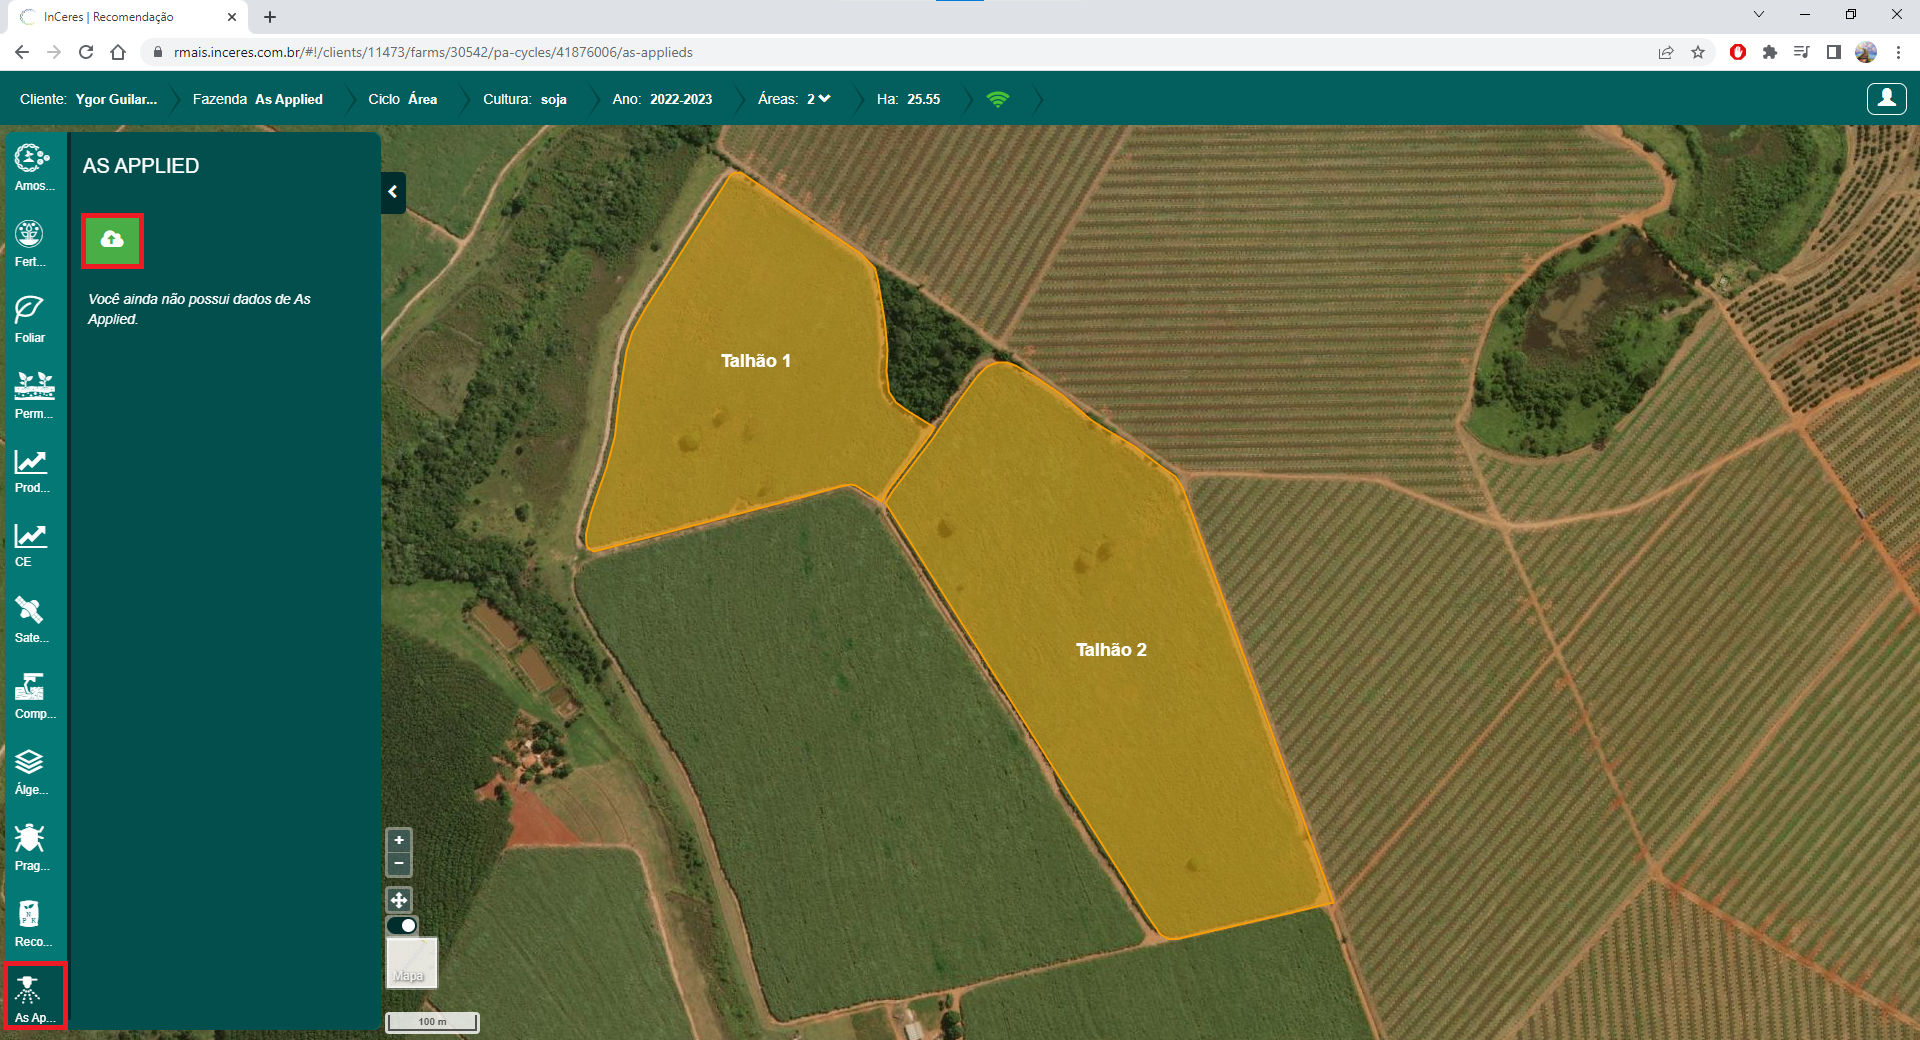Toggle the map overlay switch

[x=402, y=925]
